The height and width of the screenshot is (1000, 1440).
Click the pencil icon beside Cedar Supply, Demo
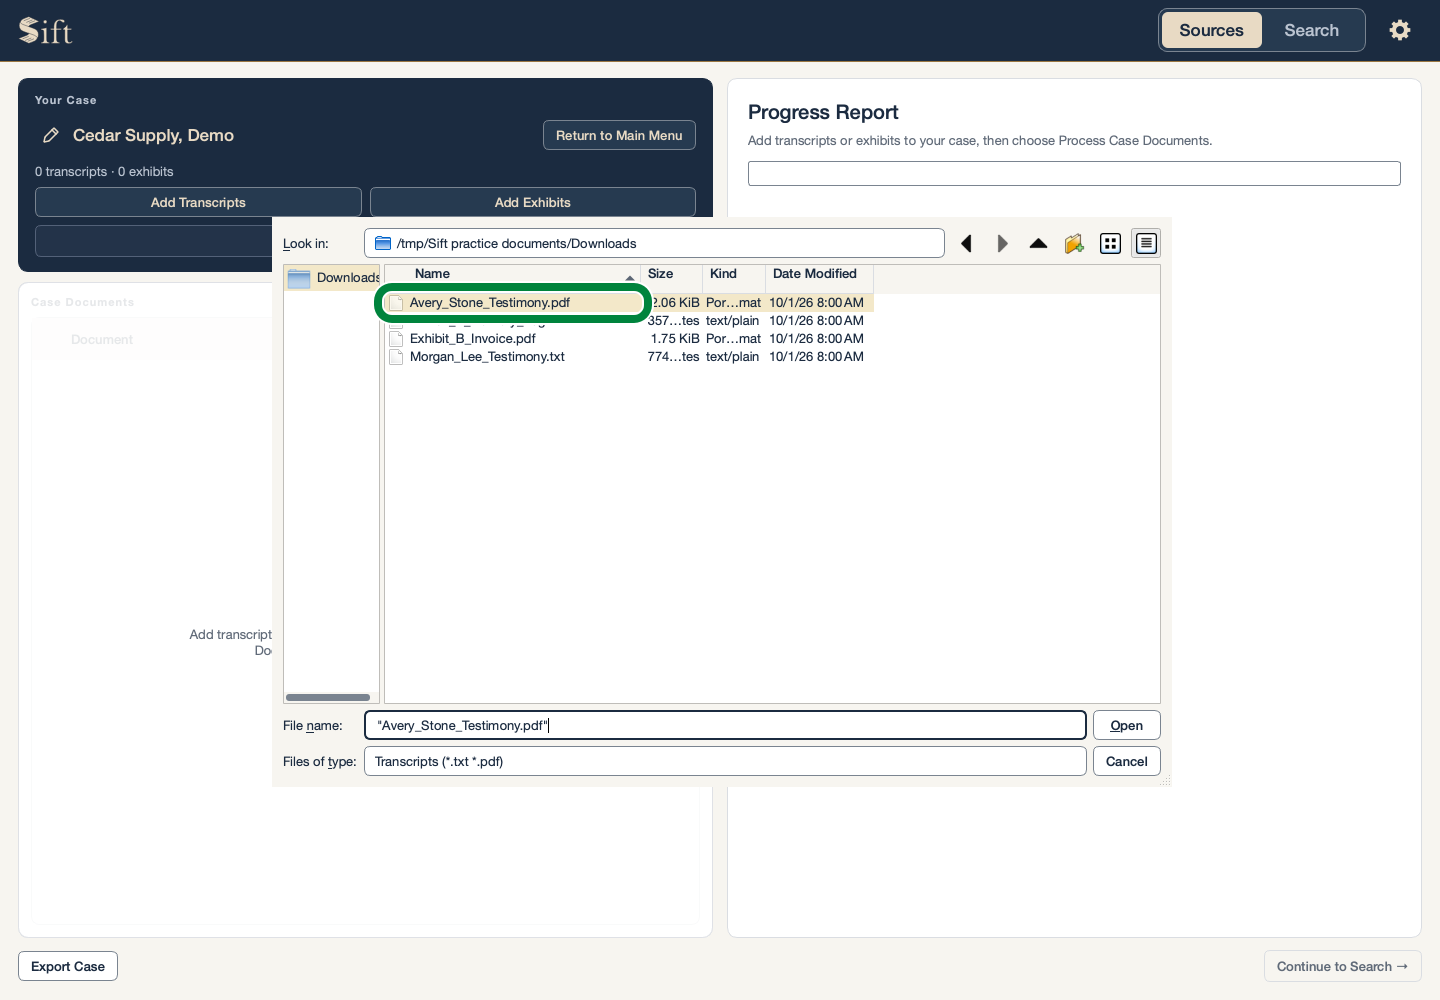(x=51, y=135)
